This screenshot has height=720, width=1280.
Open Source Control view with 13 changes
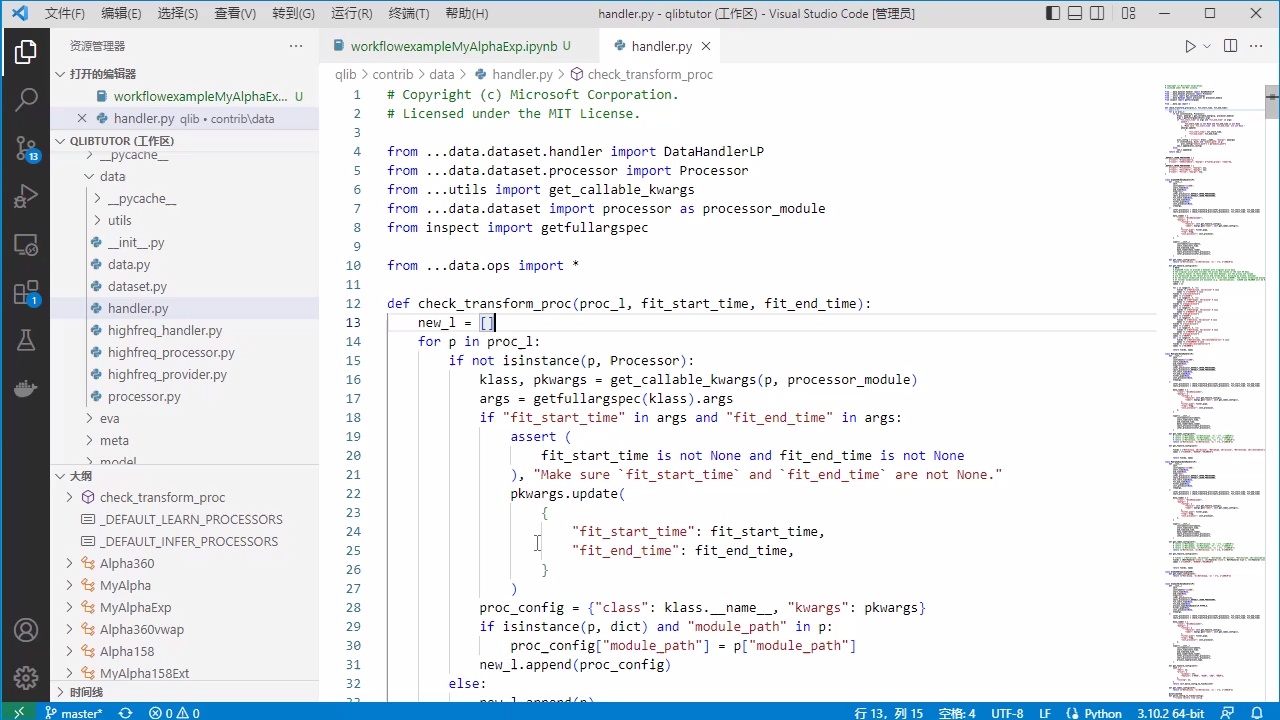26,149
